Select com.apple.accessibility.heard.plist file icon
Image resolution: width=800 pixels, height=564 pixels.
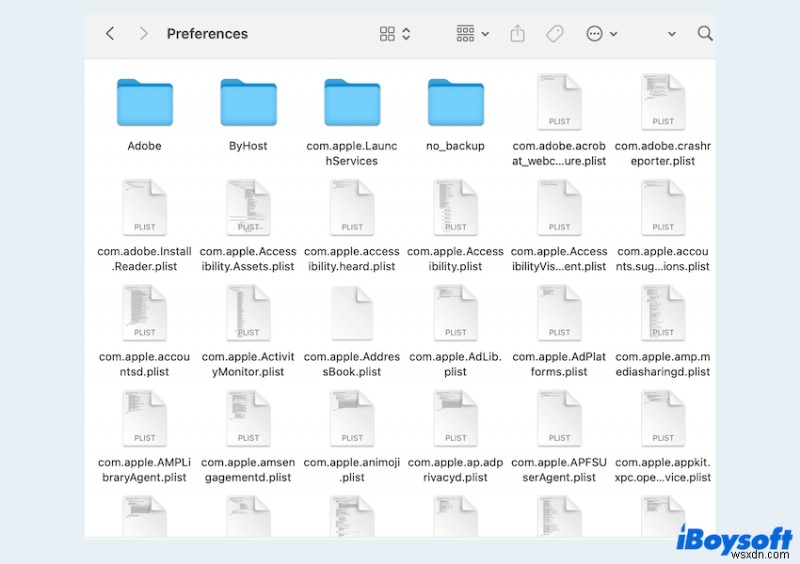click(x=352, y=207)
